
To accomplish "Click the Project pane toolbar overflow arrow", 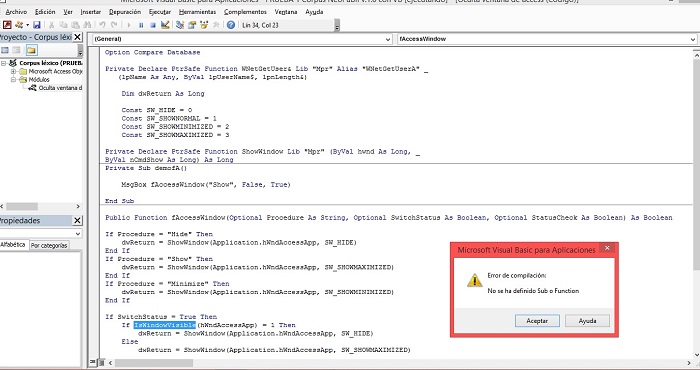I will 80,50.
